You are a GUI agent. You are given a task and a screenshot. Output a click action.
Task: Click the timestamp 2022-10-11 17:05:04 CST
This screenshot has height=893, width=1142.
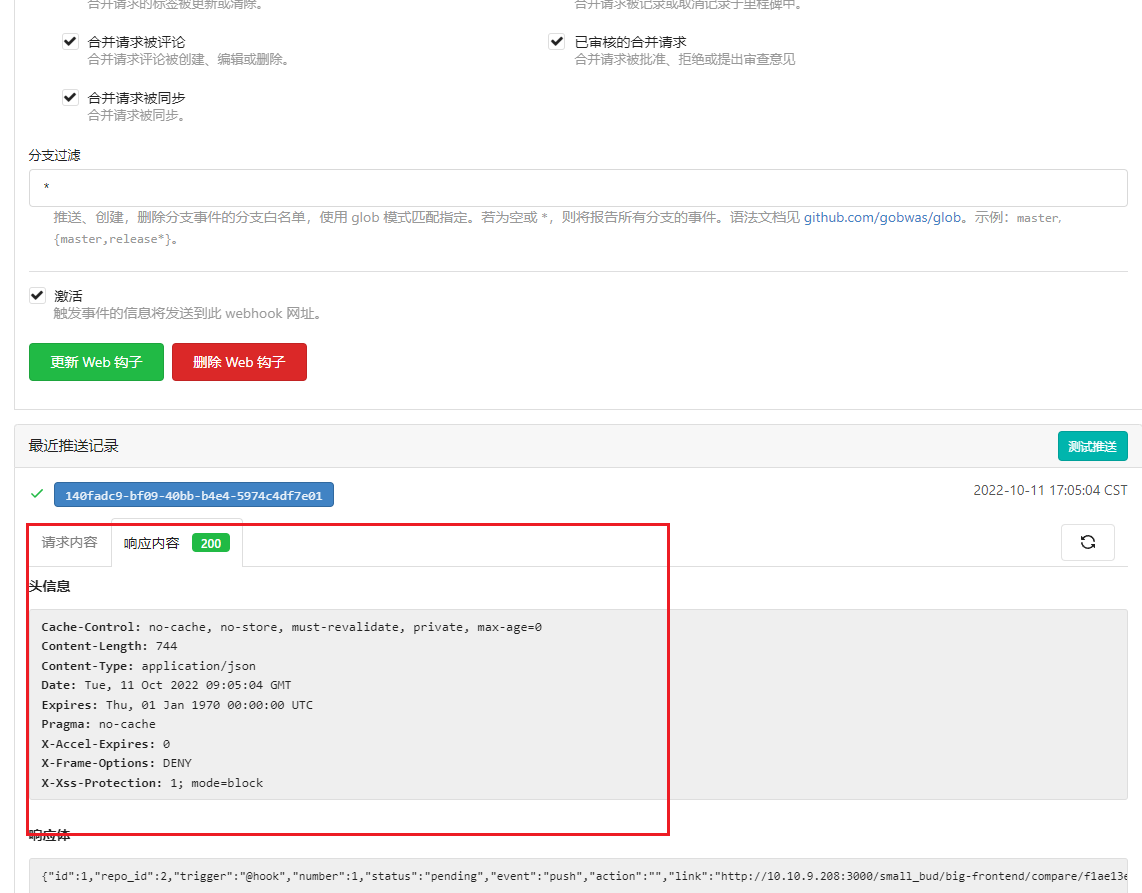click(1050, 490)
